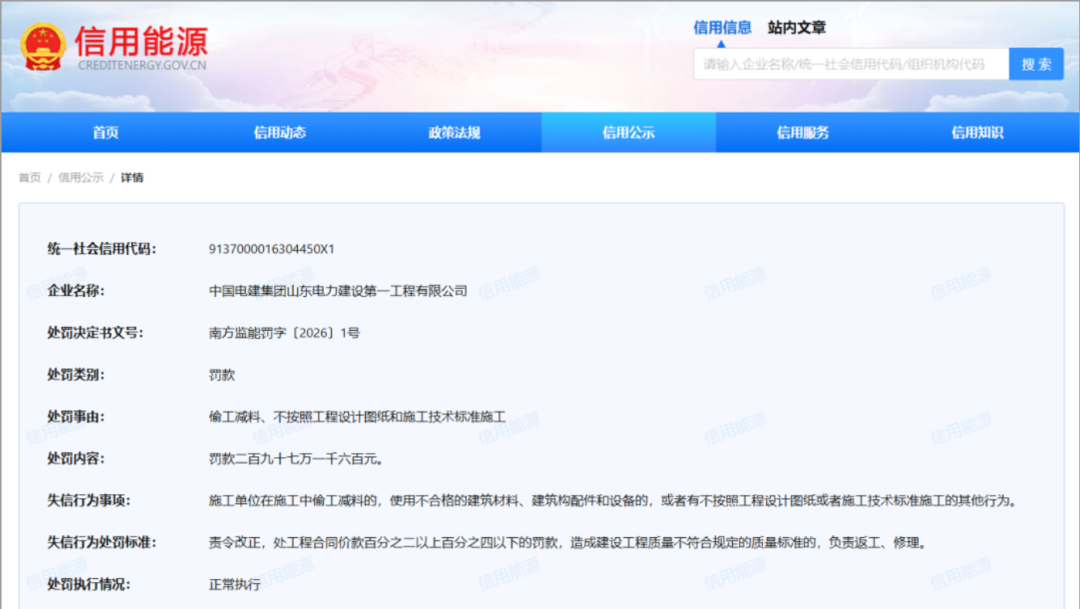Open the 信用公示 navigation menu item

coord(628,132)
